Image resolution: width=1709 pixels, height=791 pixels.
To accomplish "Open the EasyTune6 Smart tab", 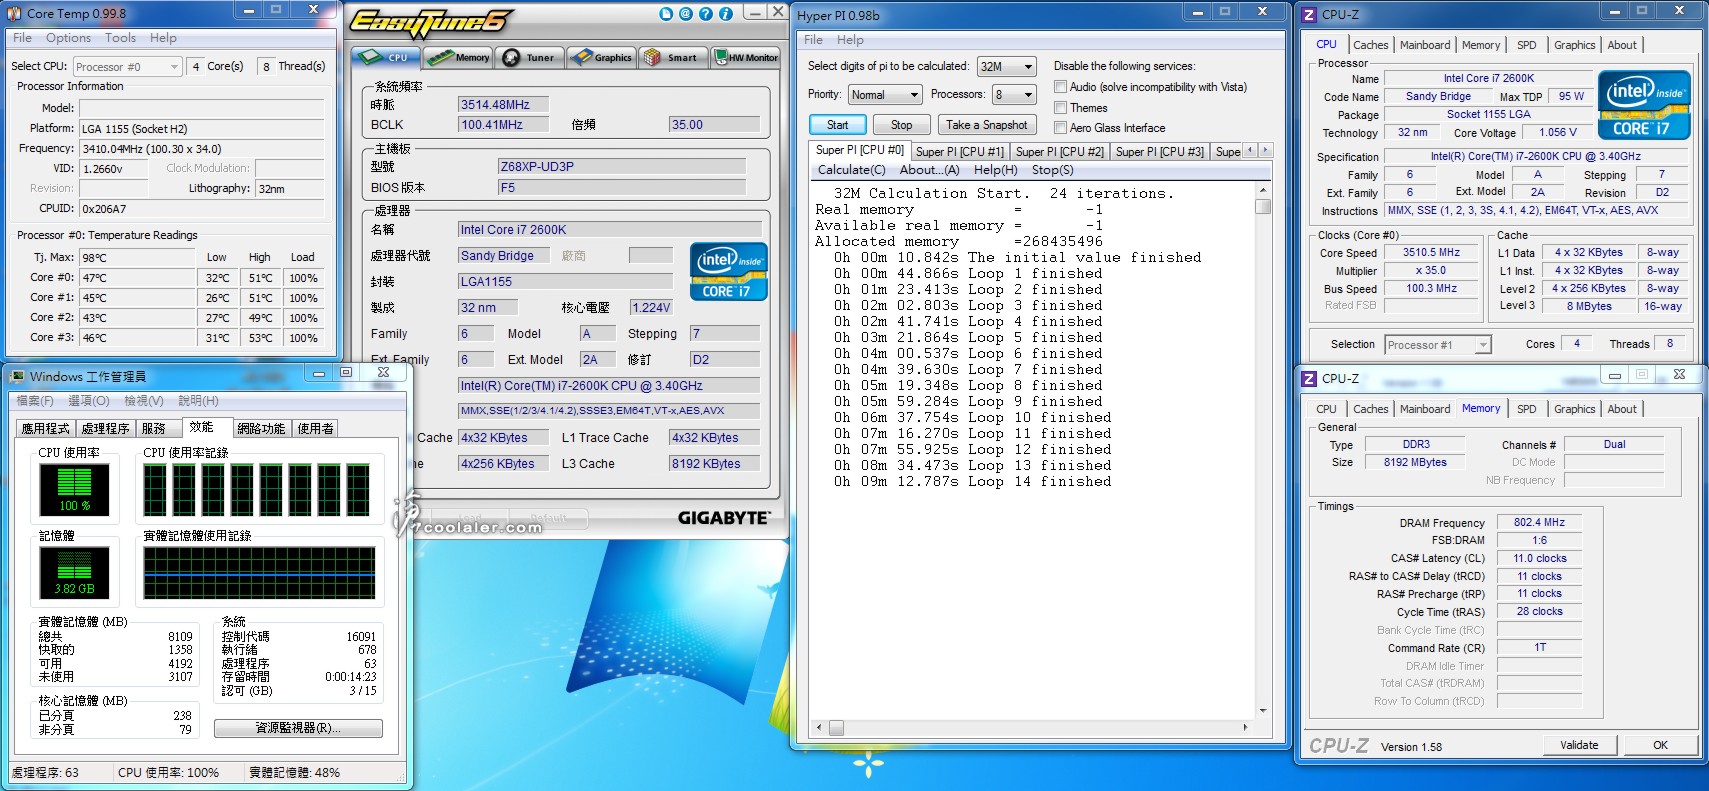I will (673, 57).
